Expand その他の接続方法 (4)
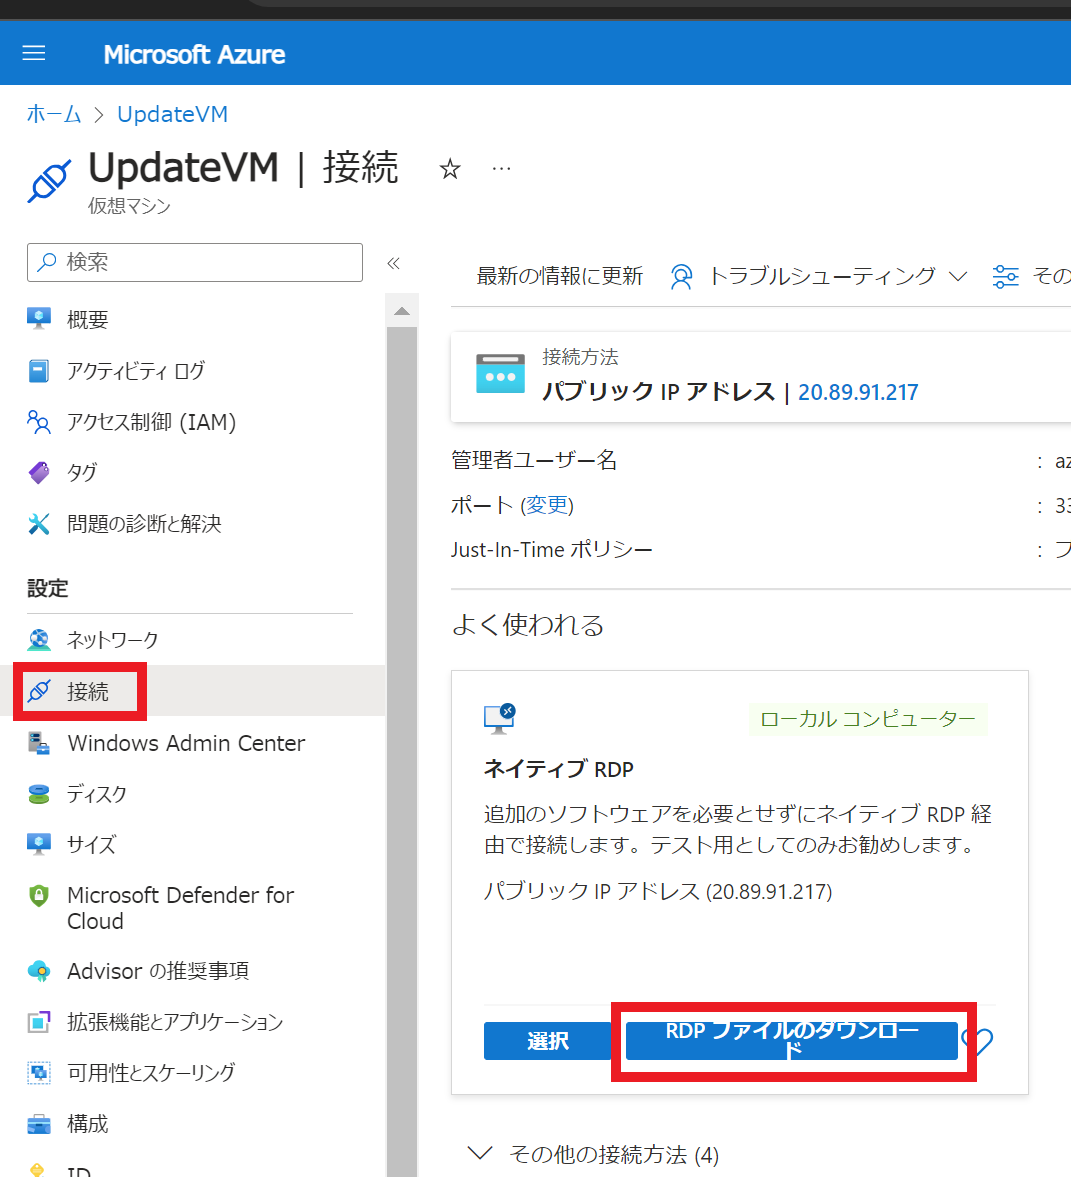Image resolution: width=1071 pixels, height=1177 pixels. point(593,1154)
